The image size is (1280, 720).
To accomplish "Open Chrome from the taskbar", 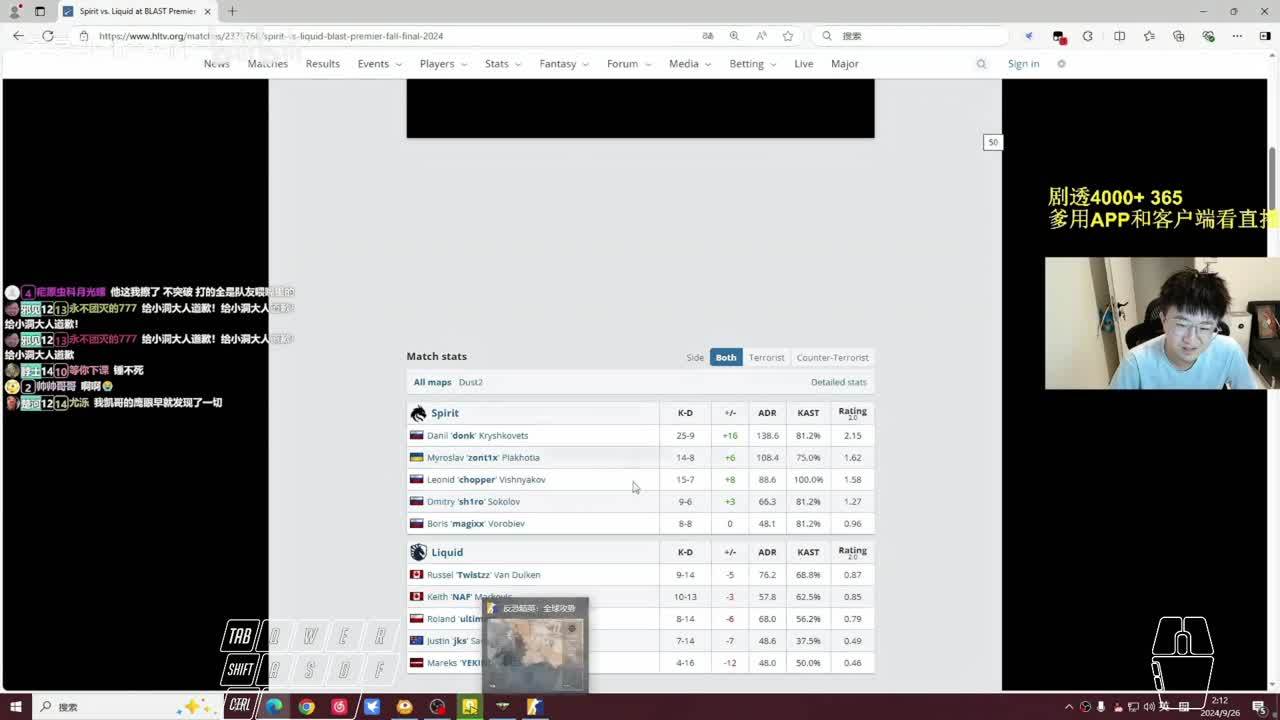I will tap(306, 707).
